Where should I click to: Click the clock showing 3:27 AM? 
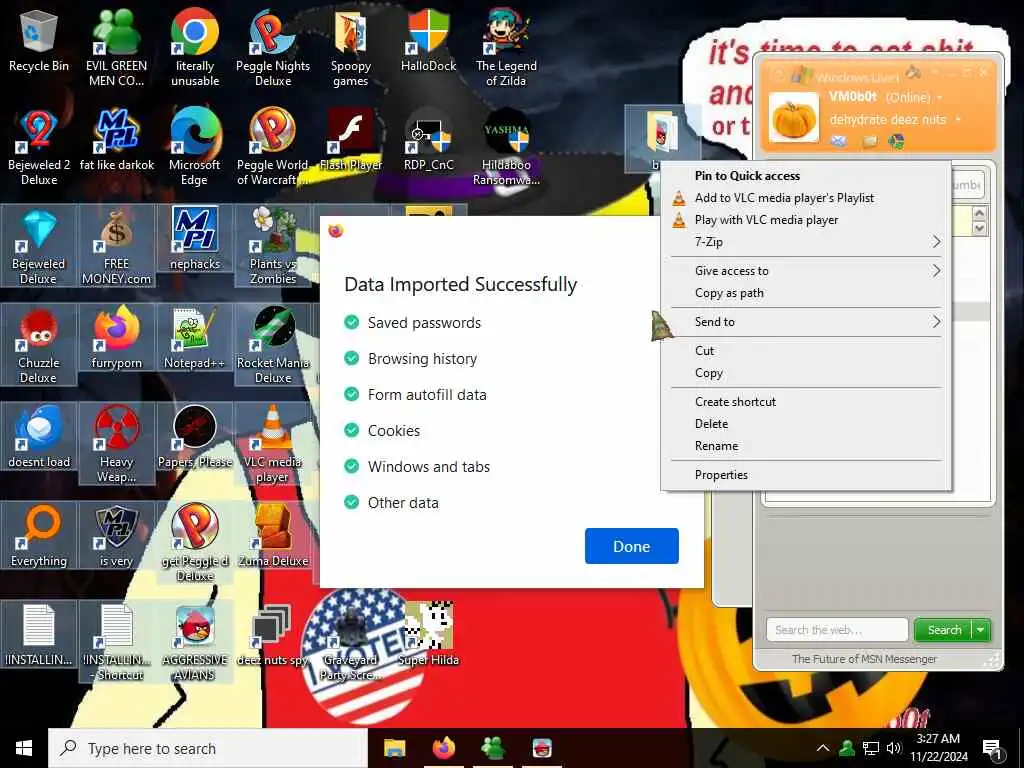pyautogui.click(x=938, y=748)
